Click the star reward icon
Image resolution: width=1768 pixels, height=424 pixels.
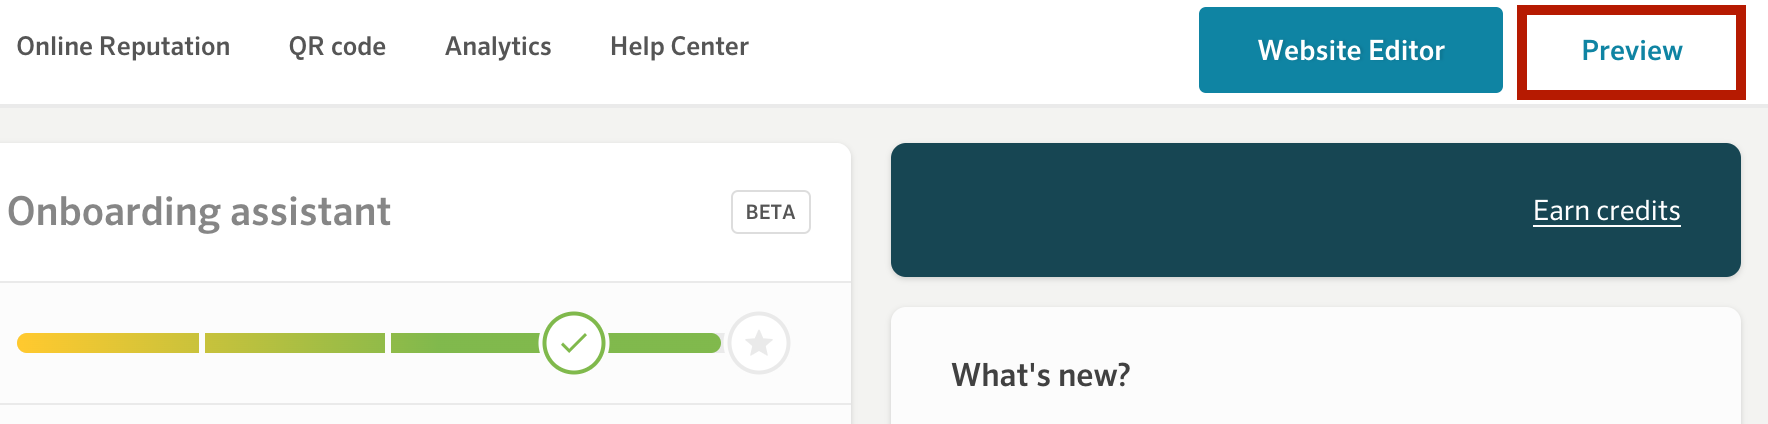(759, 343)
